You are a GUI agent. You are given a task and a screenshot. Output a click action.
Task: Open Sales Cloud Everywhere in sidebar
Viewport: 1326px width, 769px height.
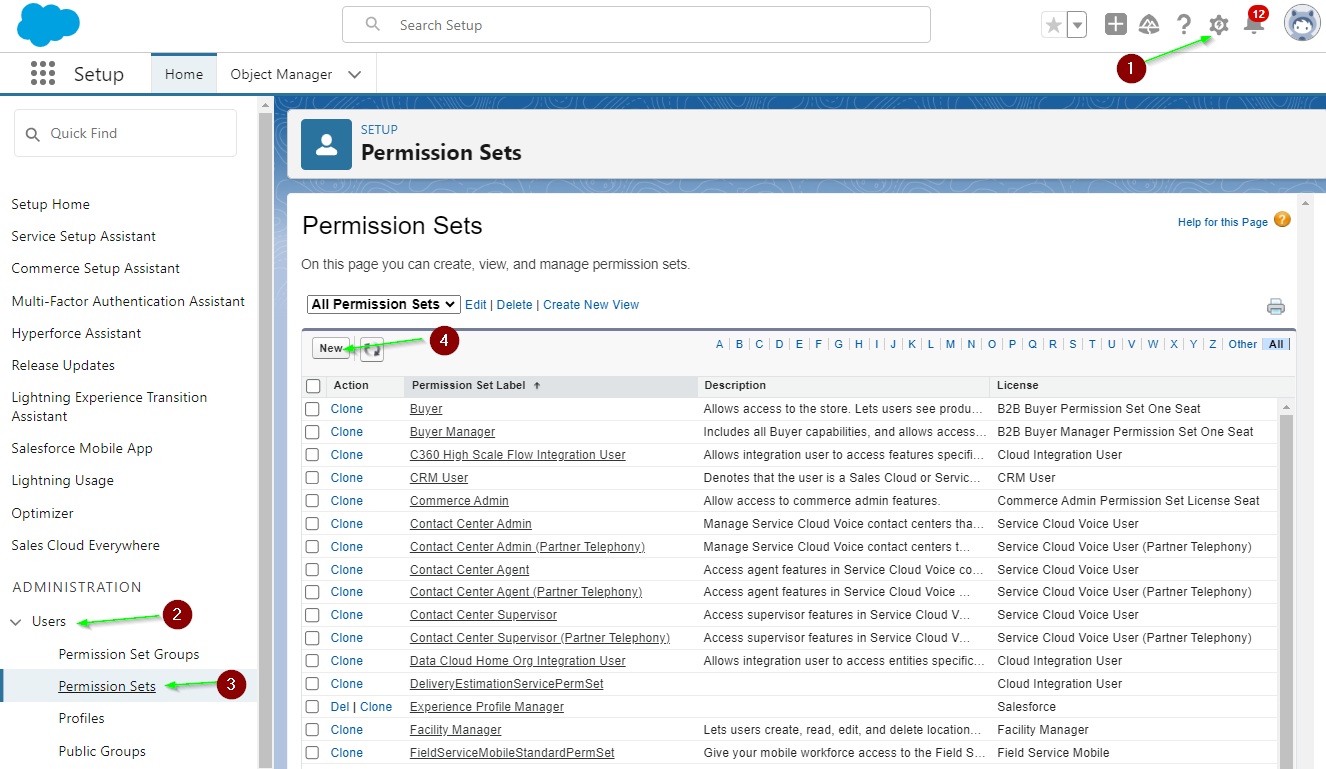[x=86, y=545]
